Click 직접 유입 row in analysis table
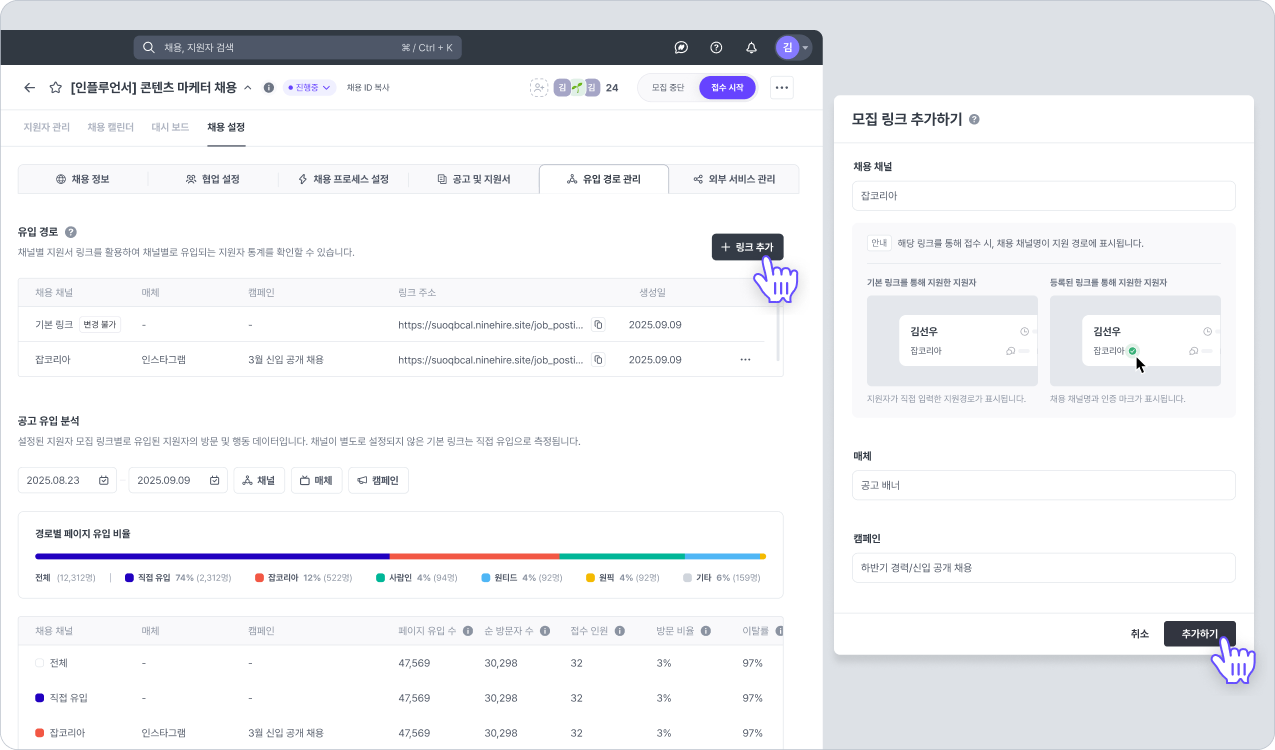 (401, 697)
